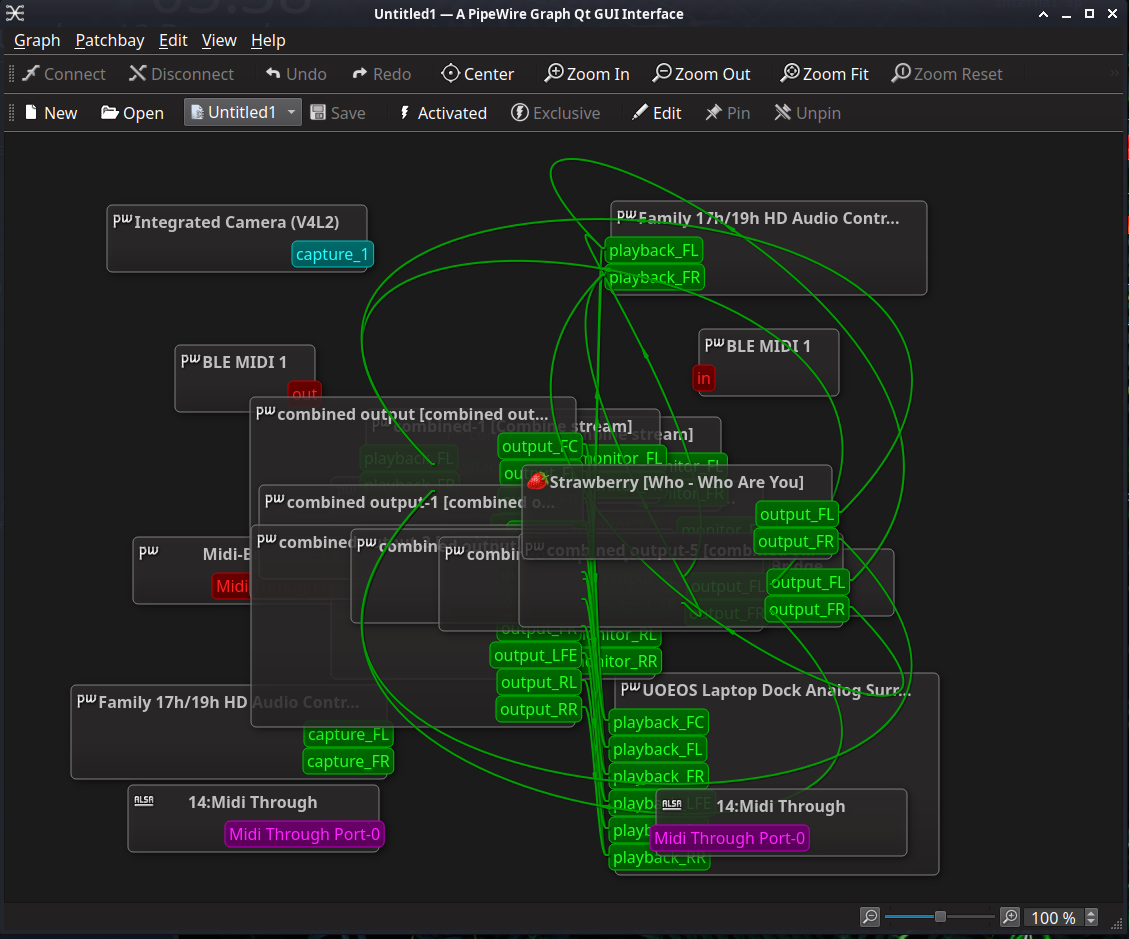Open the View menu
This screenshot has width=1129, height=939.
click(219, 40)
